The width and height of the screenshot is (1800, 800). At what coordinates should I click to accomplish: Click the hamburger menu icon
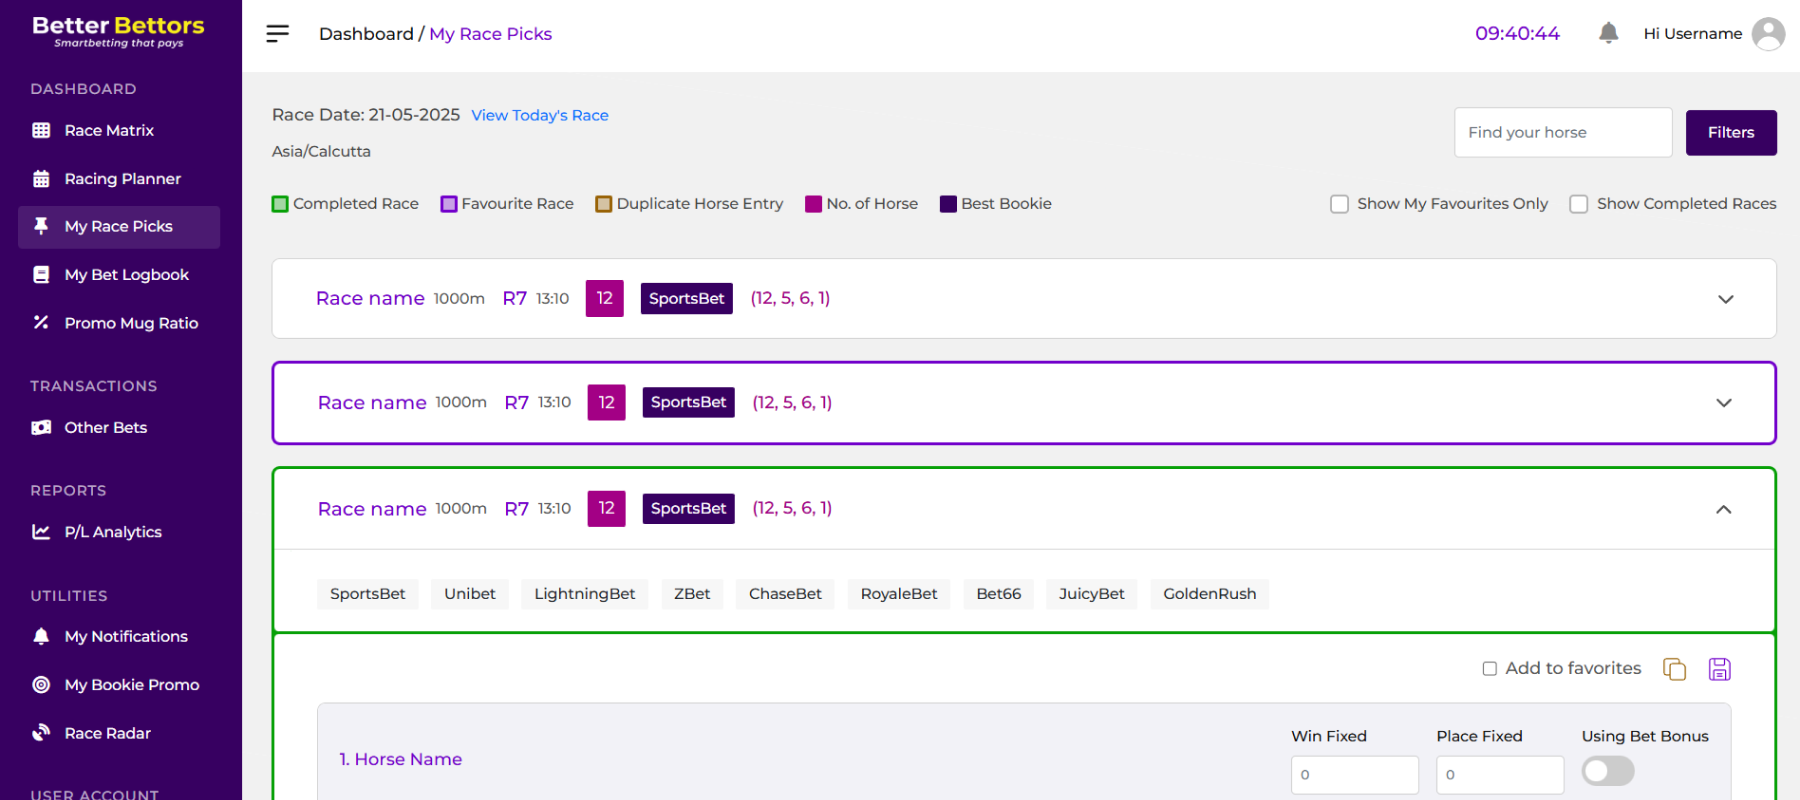coord(277,34)
